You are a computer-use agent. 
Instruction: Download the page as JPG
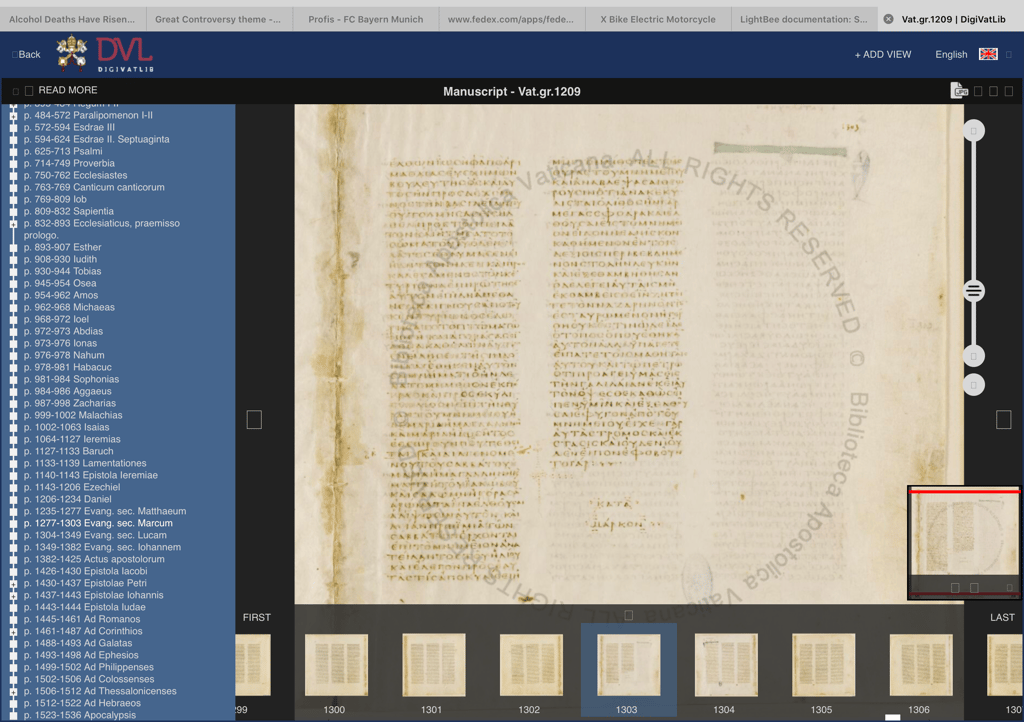coord(958,91)
